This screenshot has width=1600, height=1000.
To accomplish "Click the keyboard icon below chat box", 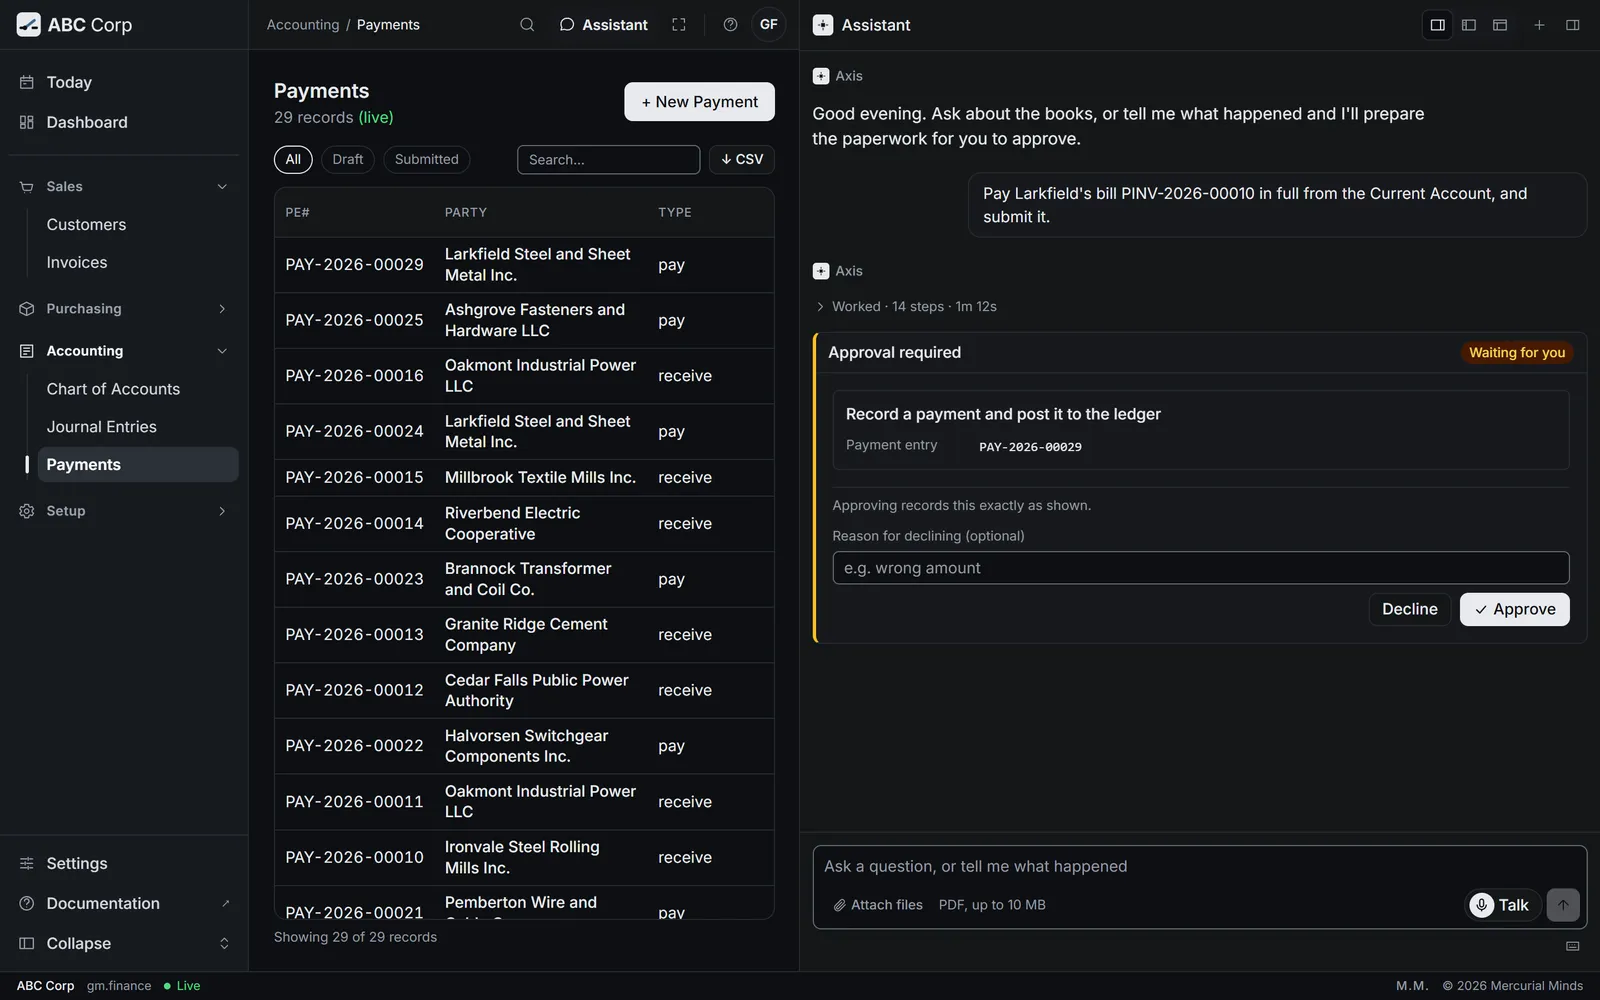I will [x=1573, y=946].
